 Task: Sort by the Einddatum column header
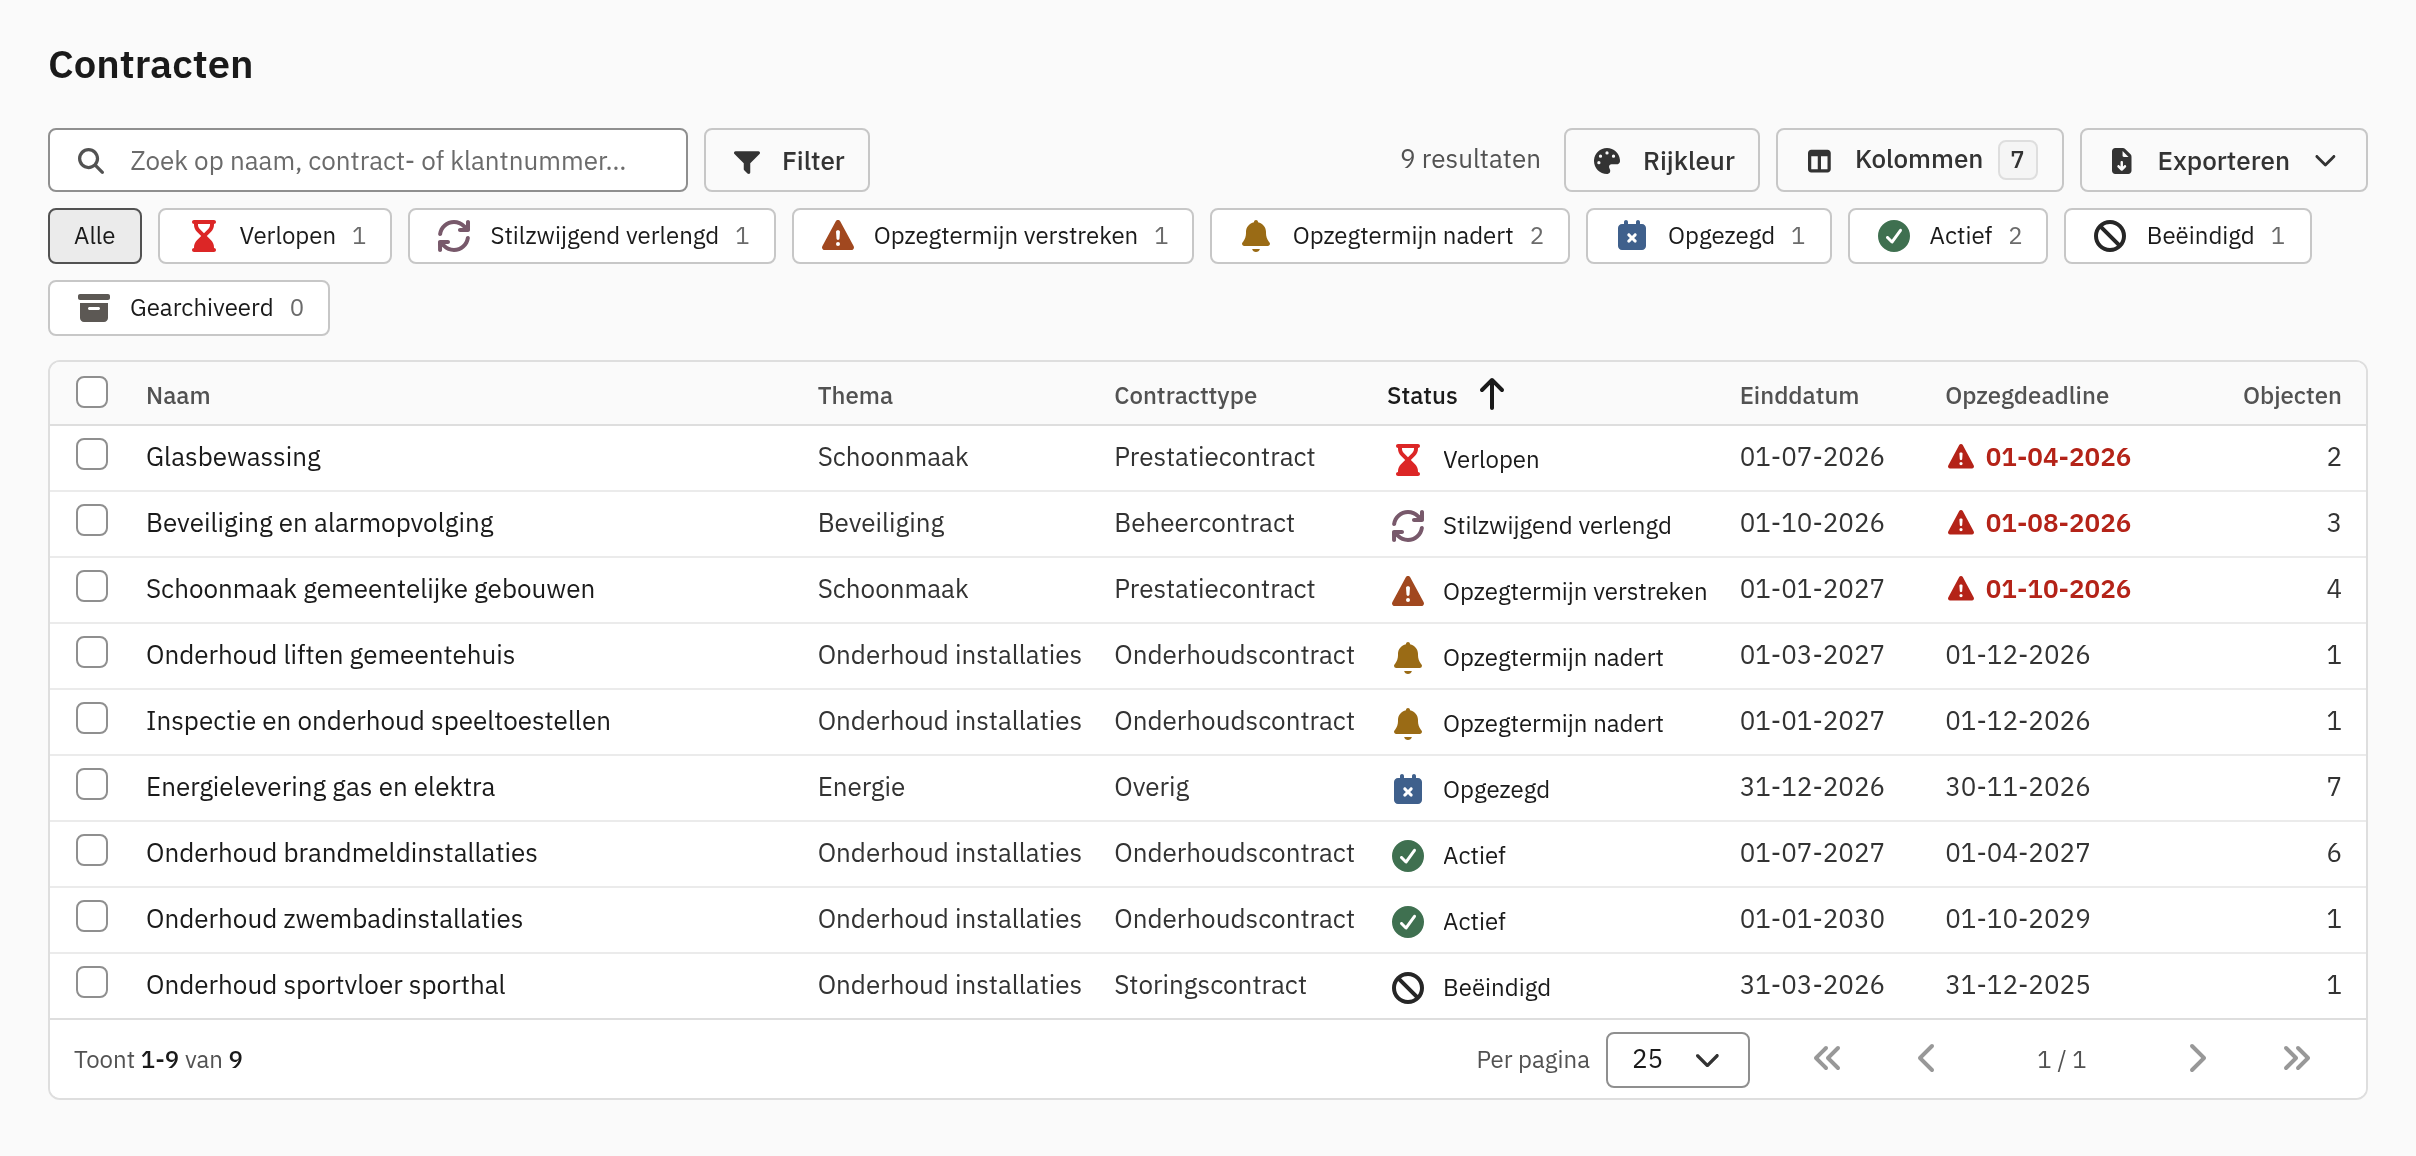tap(1798, 396)
